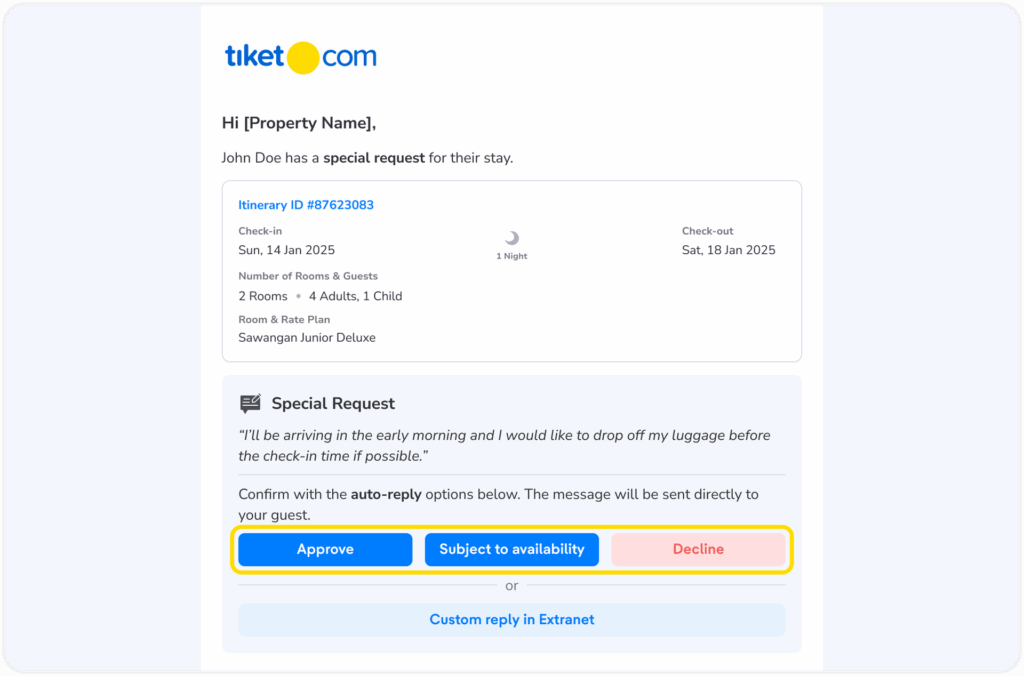Click the "Hi [Property Name]," greeting
The image size is (1024, 676).
pos(299,123)
